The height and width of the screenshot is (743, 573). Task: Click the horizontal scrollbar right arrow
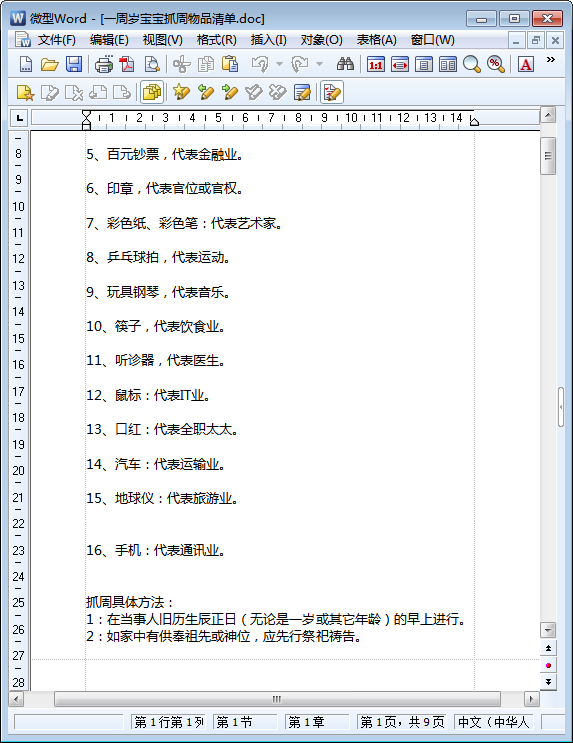click(531, 699)
